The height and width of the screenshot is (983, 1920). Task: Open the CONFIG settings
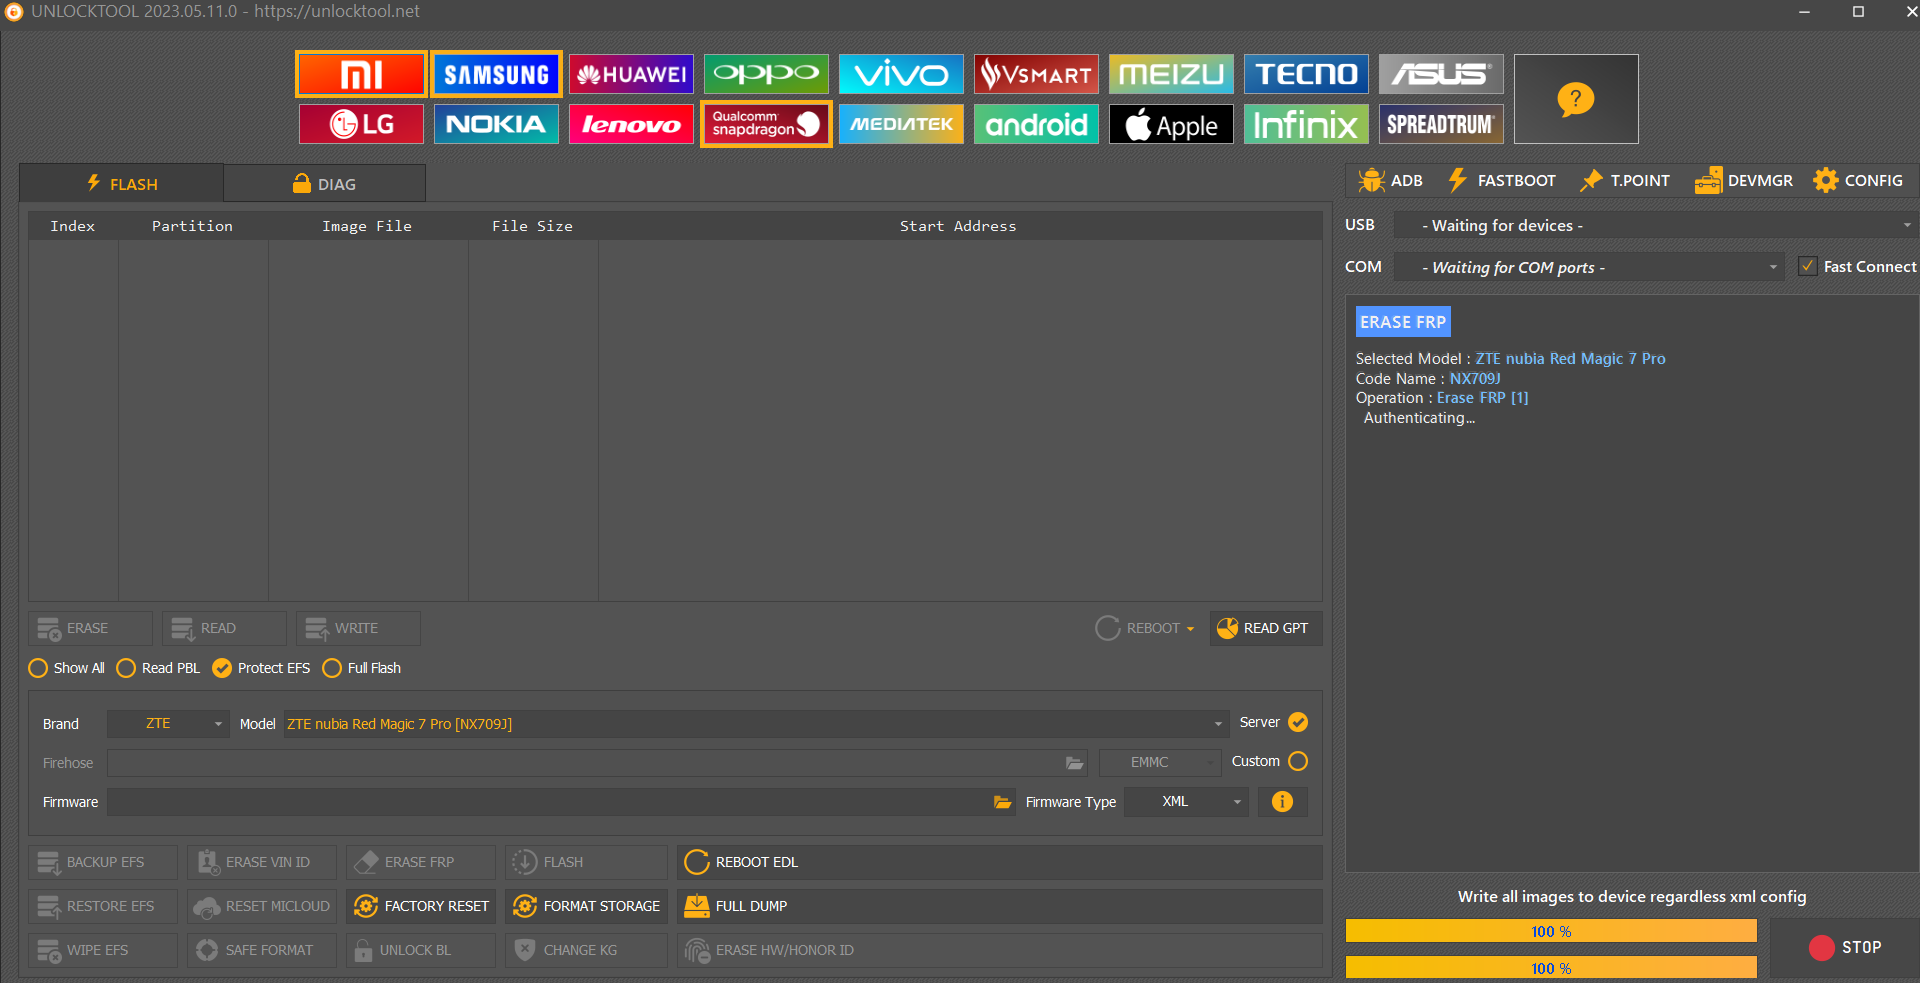pos(1858,181)
